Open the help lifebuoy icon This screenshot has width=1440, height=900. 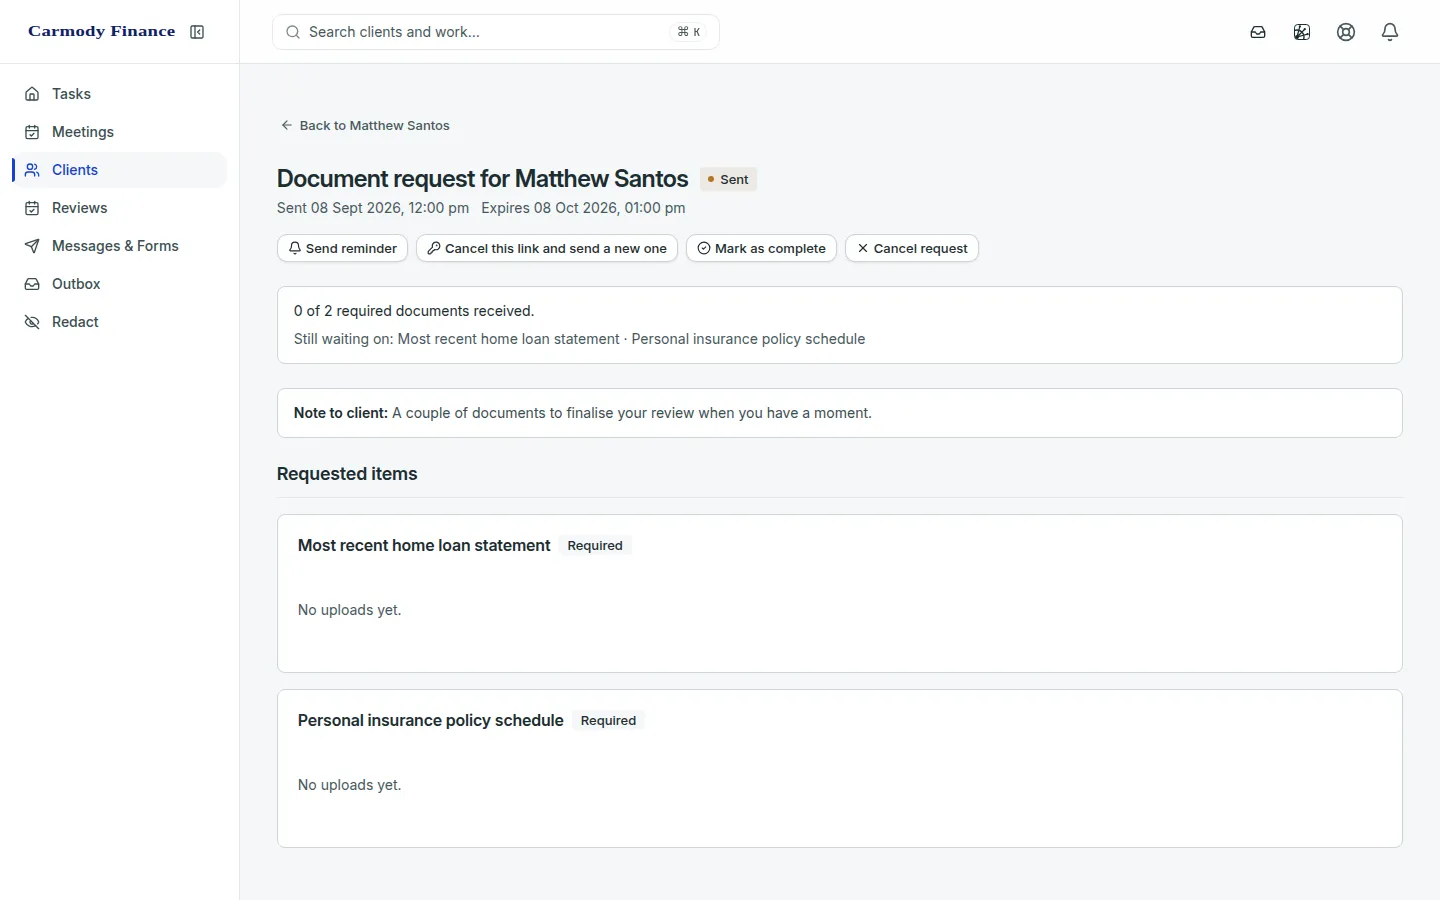click(1346, 32)
